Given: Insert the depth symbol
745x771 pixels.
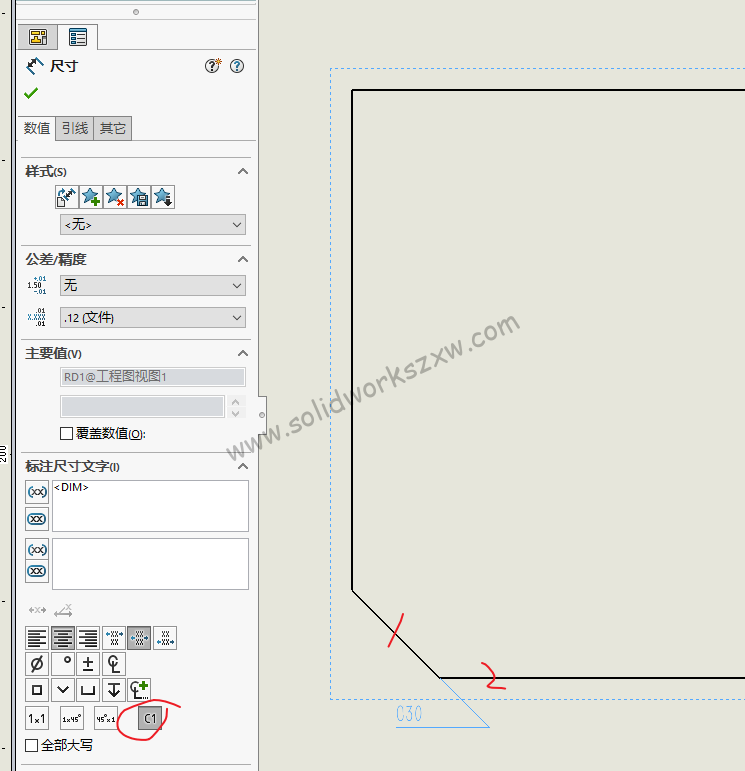Looking at the screenshot, I should (x=114, y=690).
